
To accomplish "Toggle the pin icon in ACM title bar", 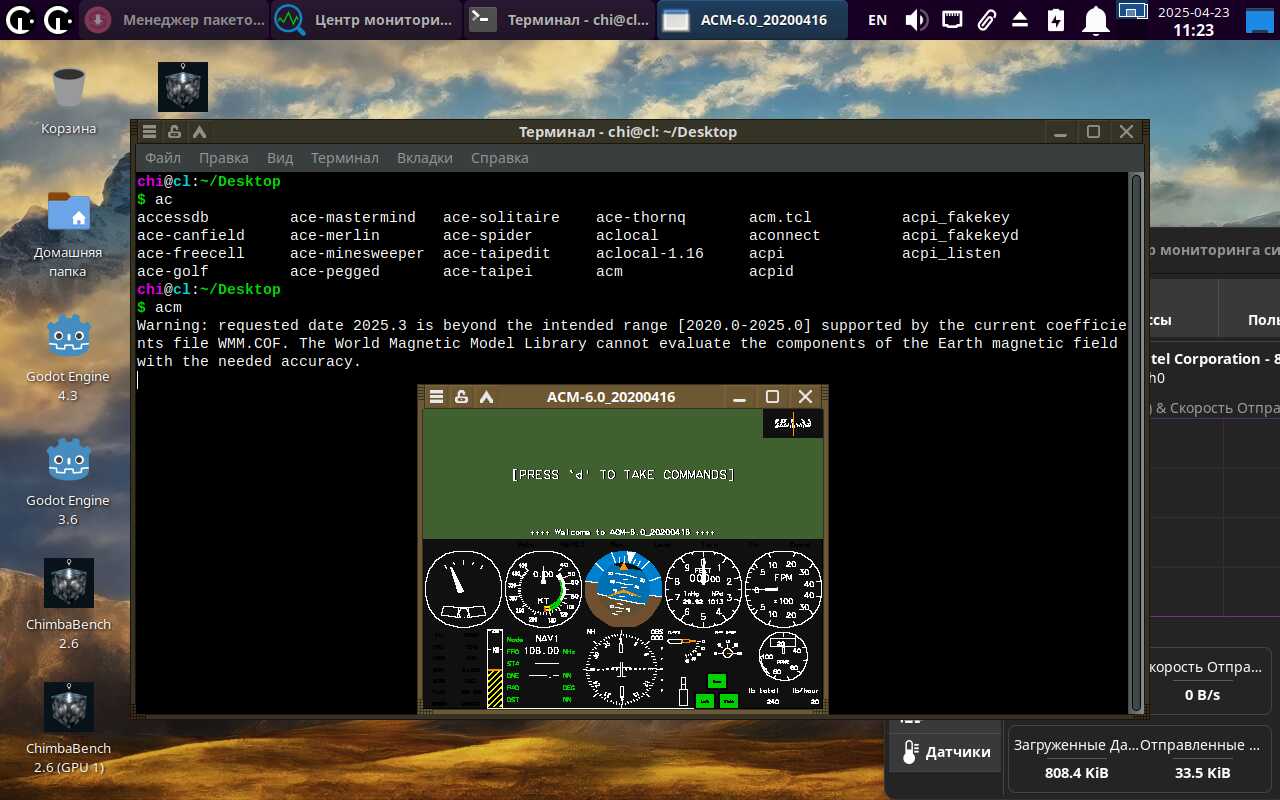I will pos(461,397).
